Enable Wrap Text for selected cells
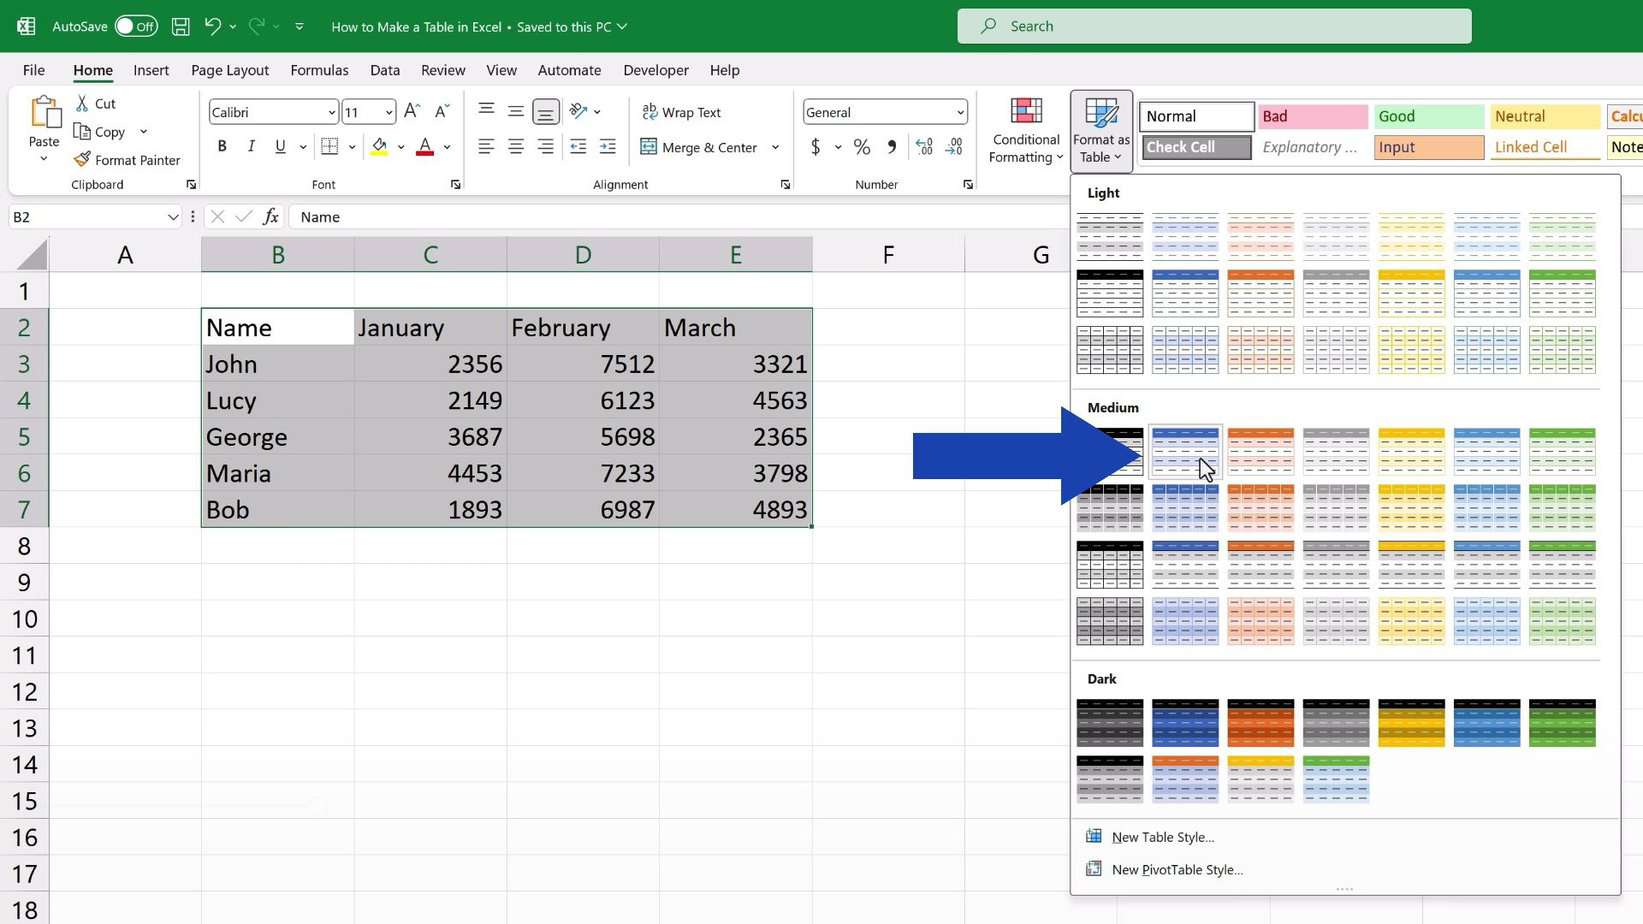Viewport: 1643px width, 924px height. point(682,112)
